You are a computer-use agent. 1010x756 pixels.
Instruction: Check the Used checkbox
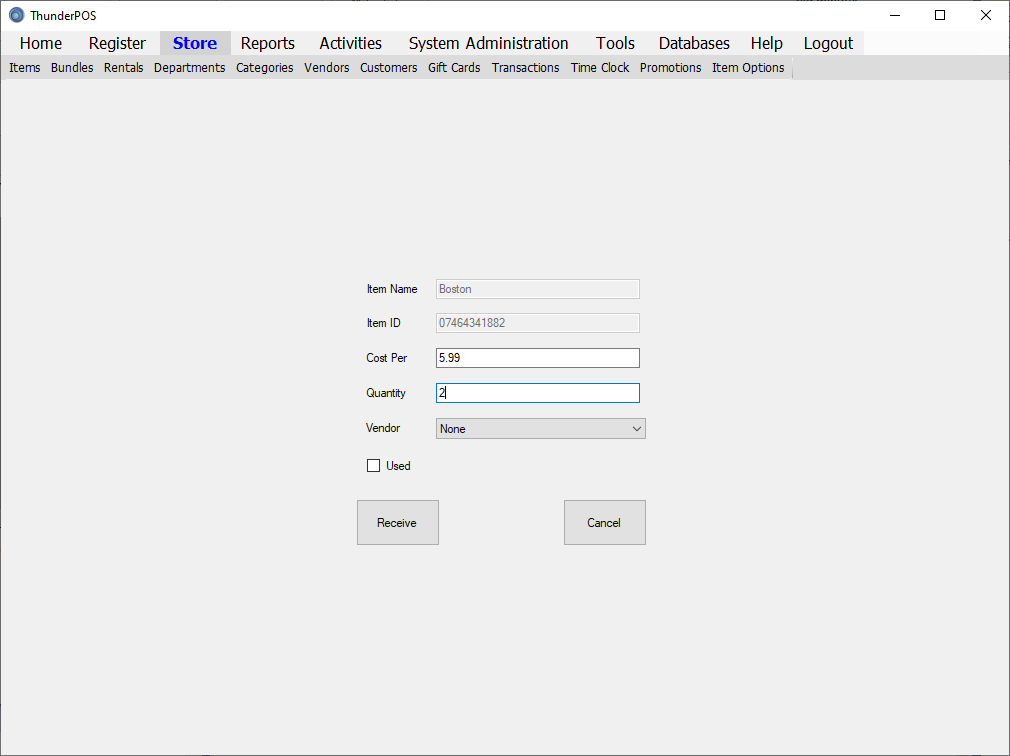click(374, 466)
